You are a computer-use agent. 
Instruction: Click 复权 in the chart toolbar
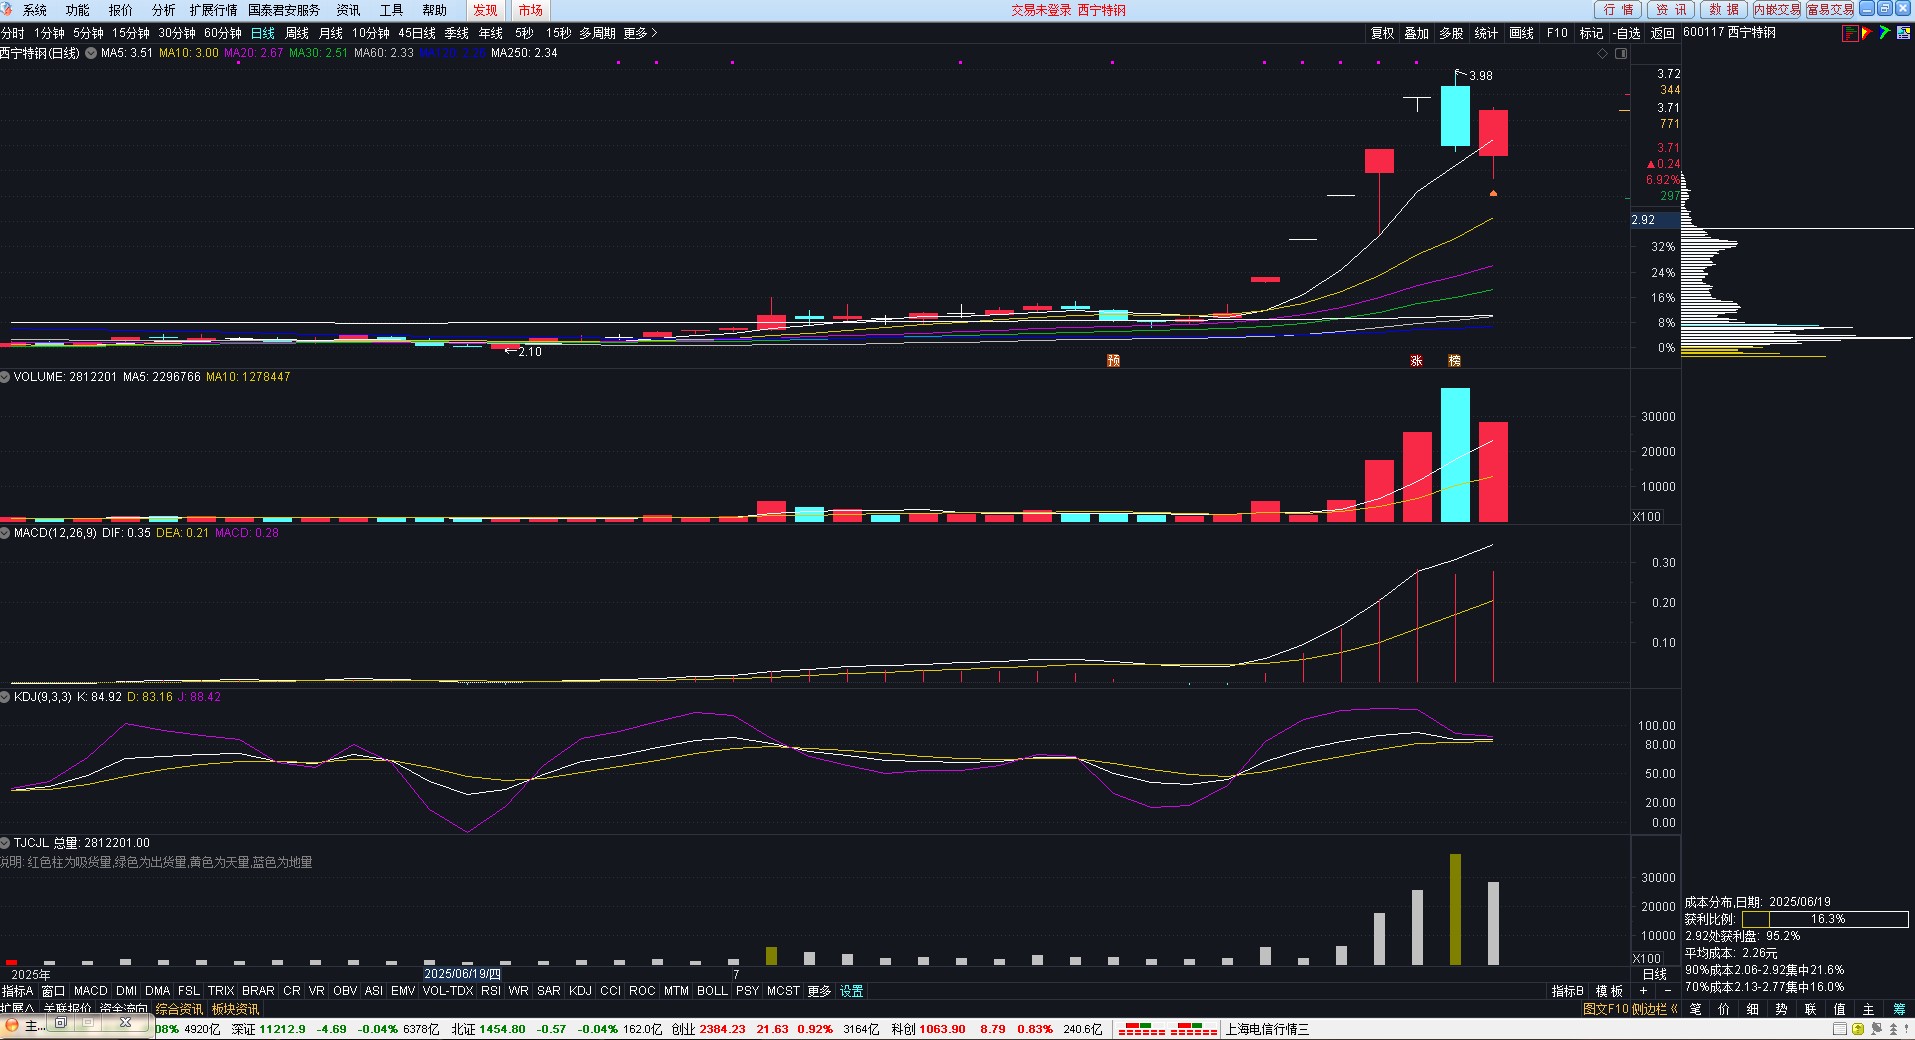click(x=1383, y=33)
